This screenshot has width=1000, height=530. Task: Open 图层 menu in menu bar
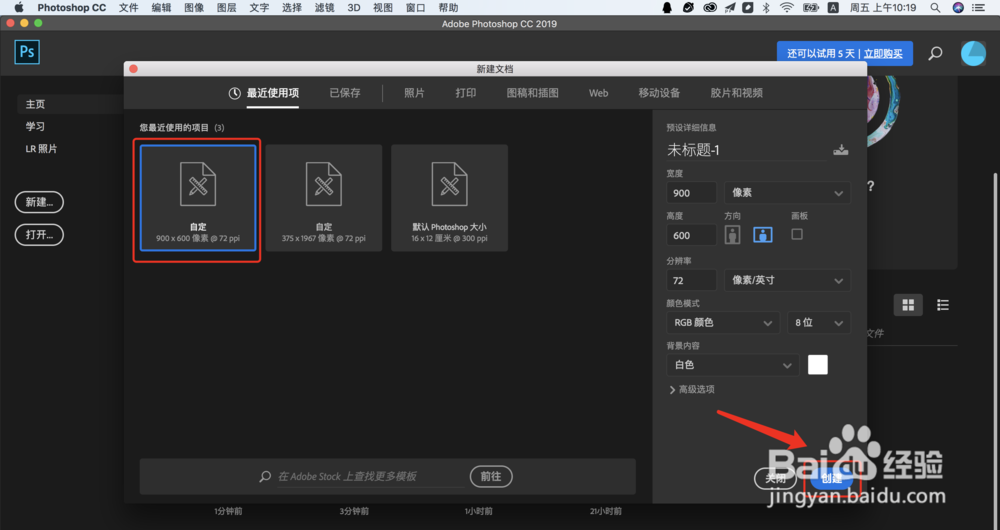point(226,8)
